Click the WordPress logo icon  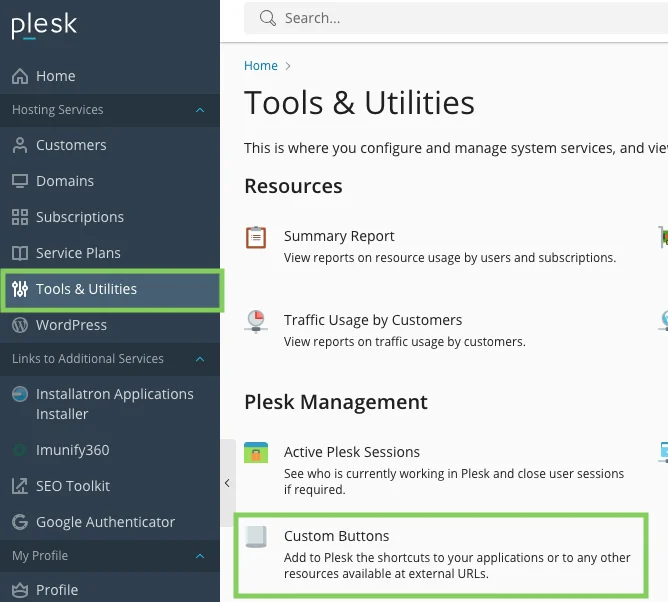(x=20, y=325)
